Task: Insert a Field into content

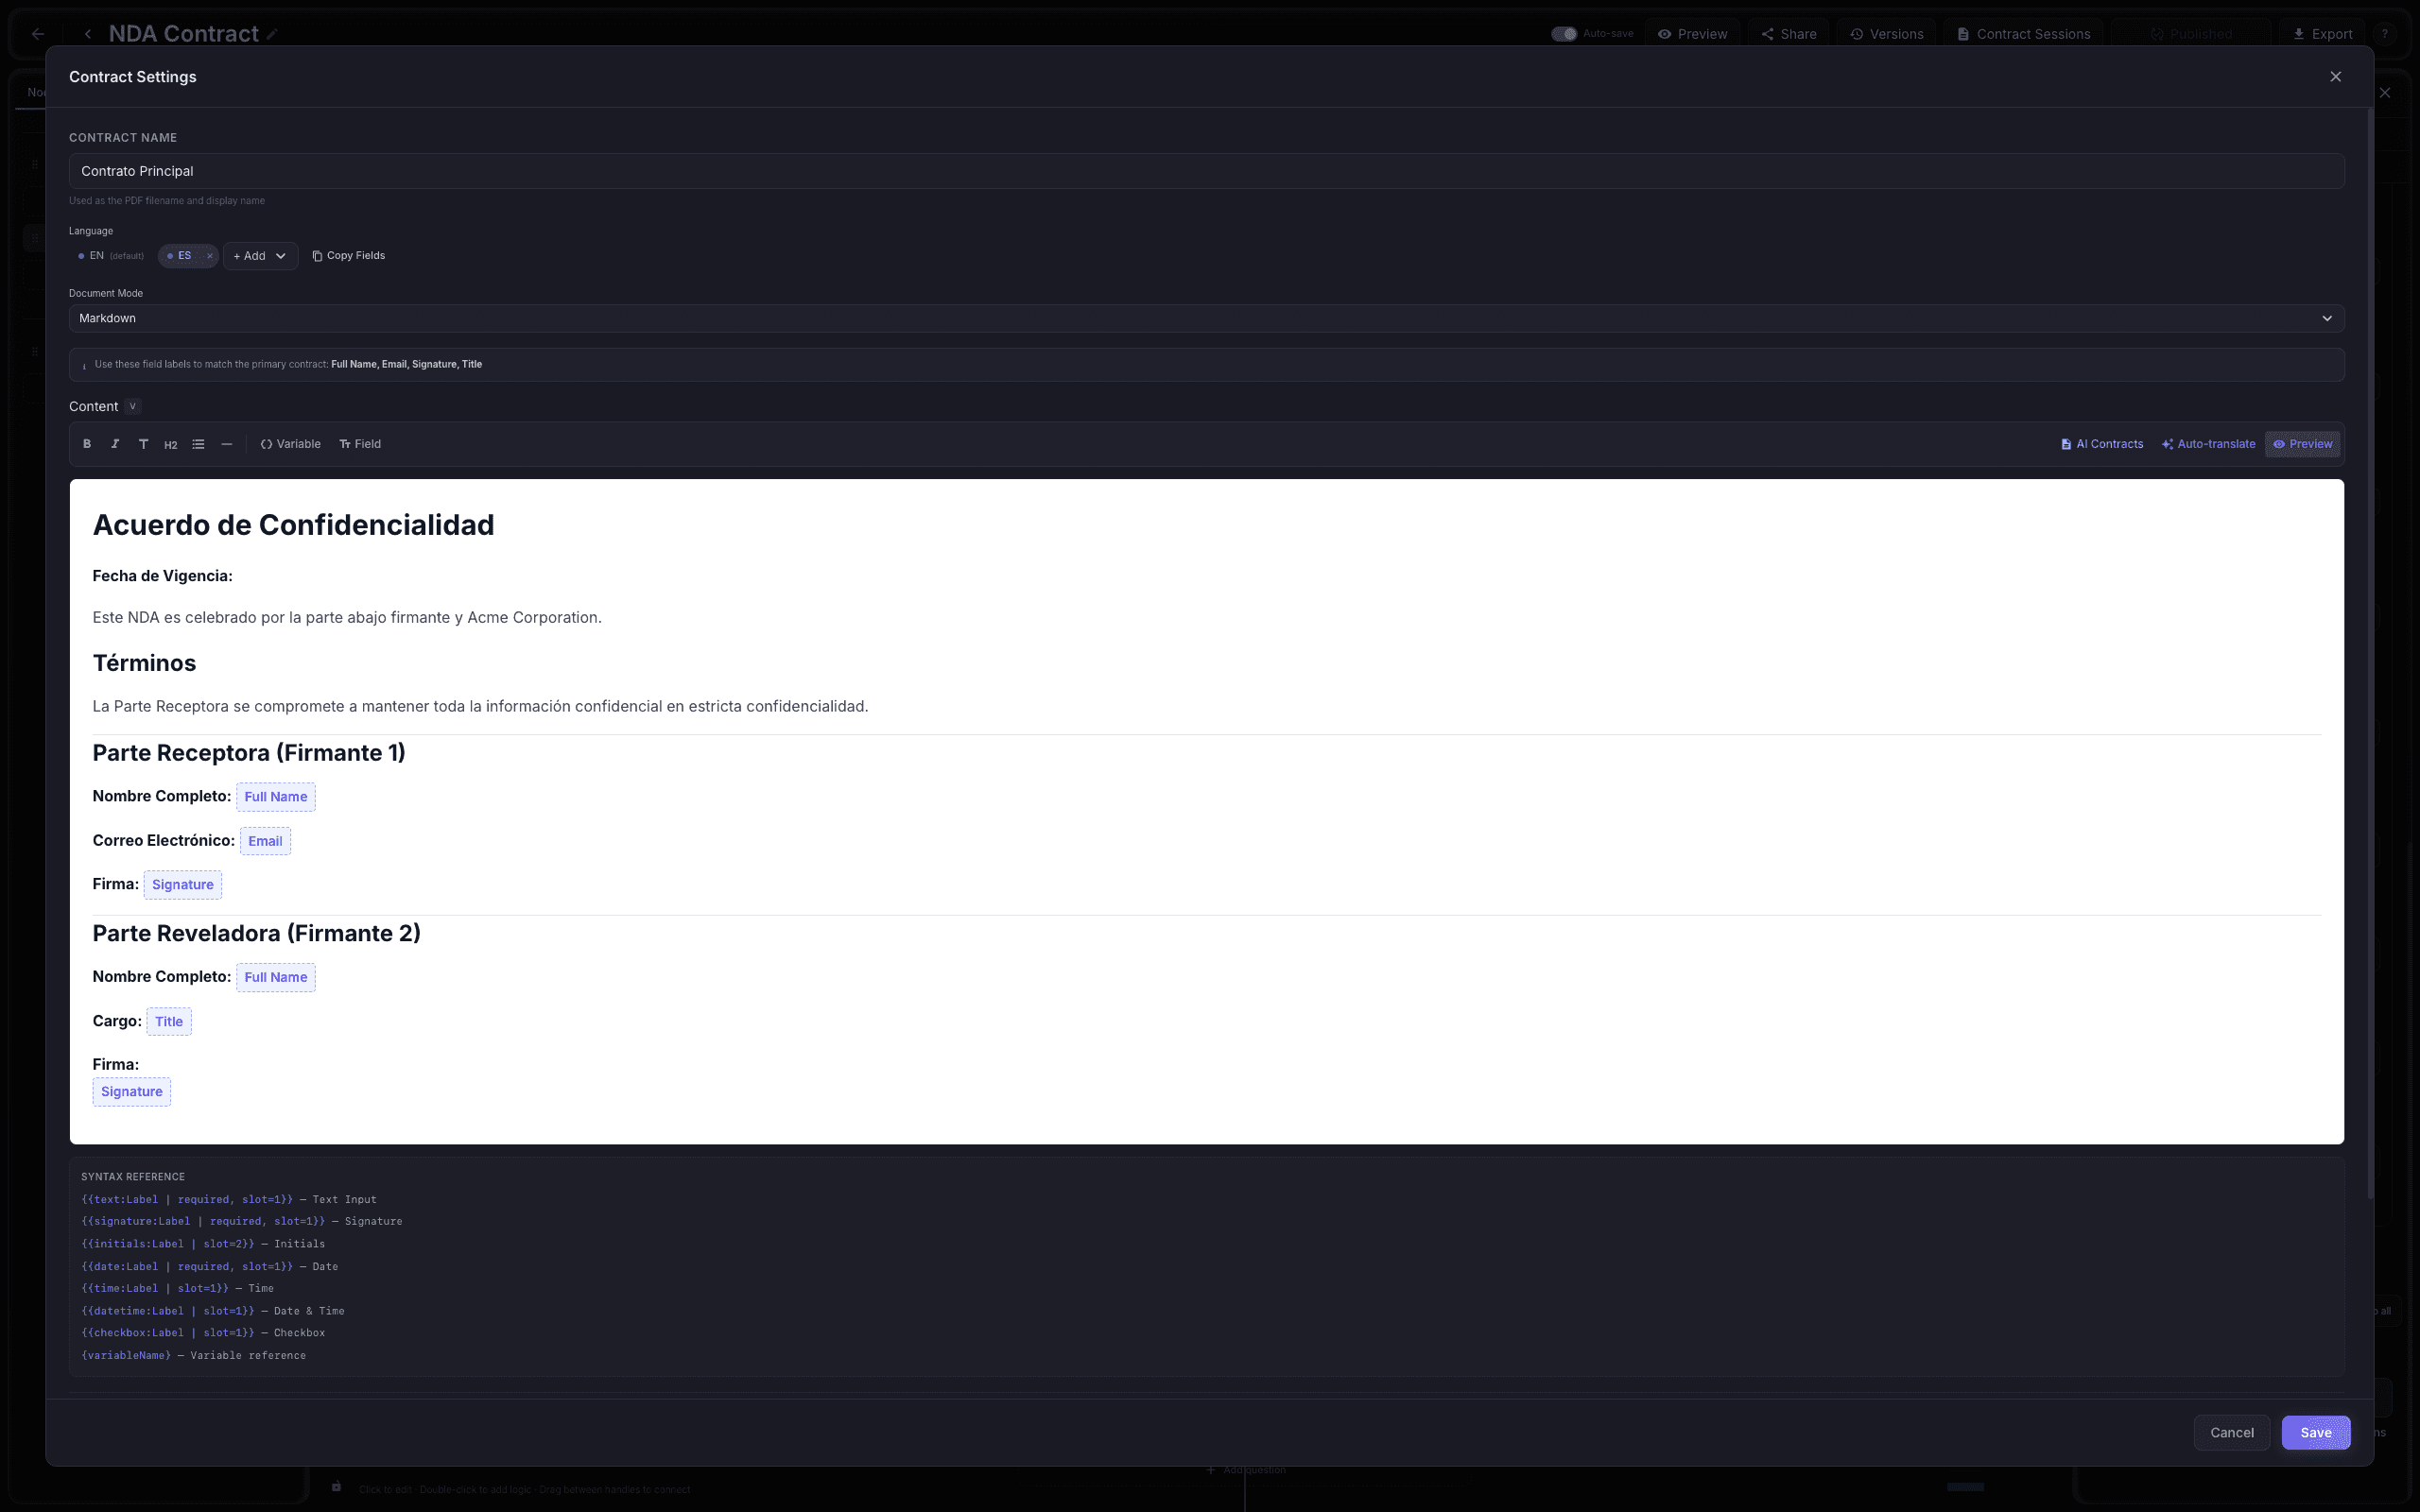Action: point(360,444)
